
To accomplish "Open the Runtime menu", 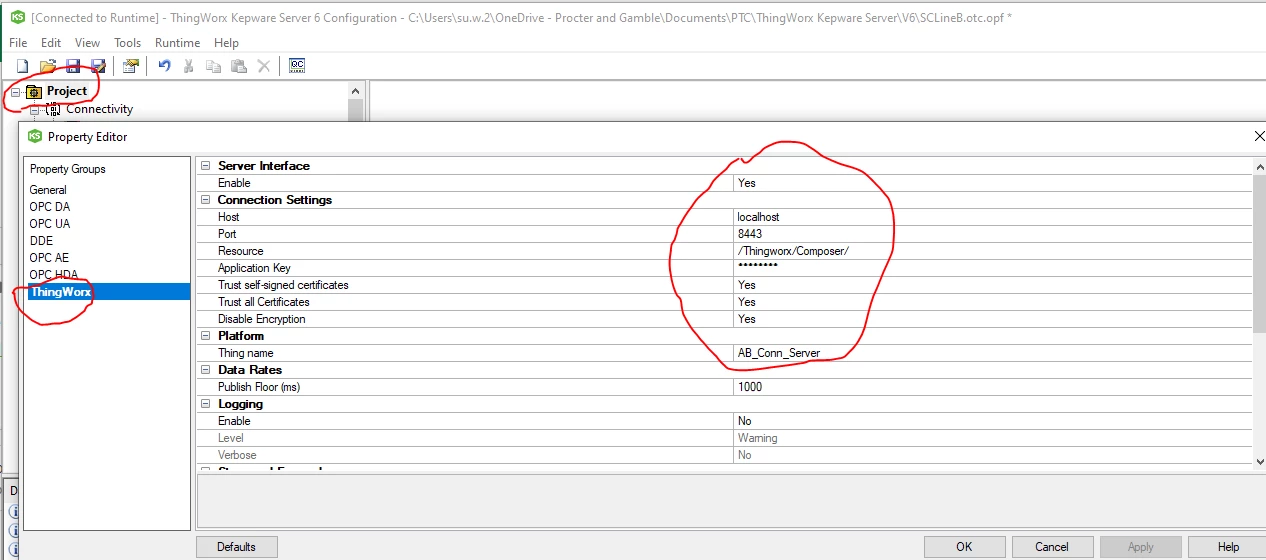I will pos(177,43).
